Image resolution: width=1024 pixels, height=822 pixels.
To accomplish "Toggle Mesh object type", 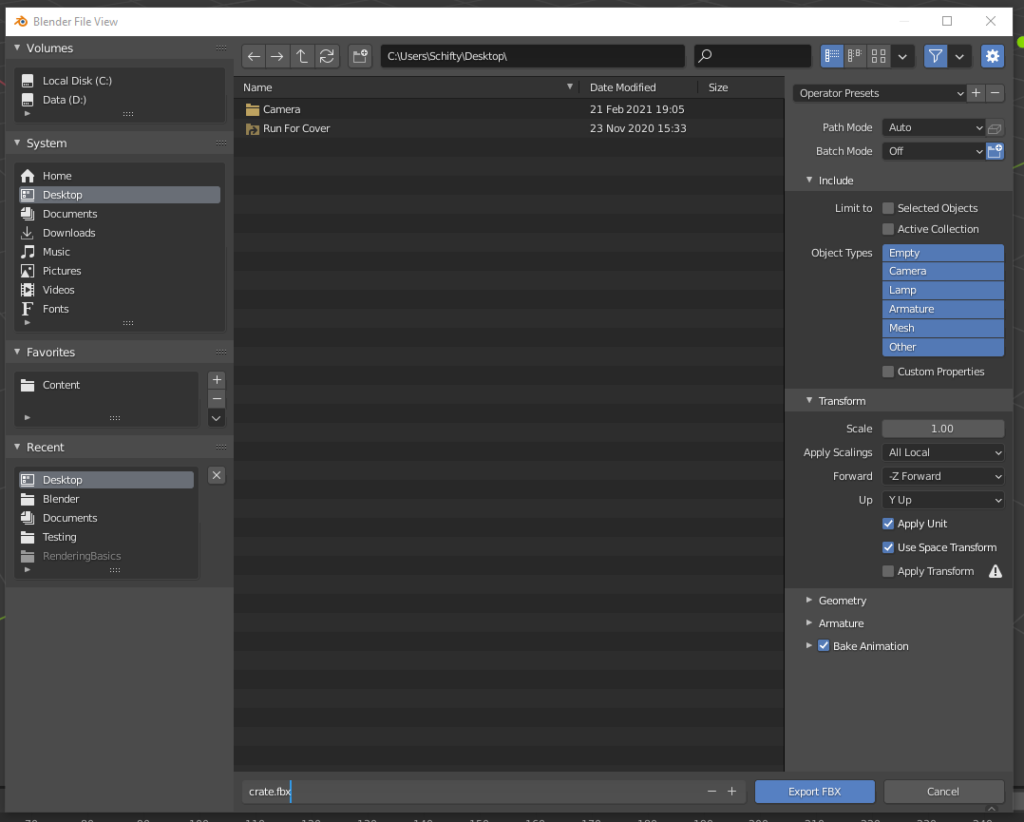I will 943,328.
